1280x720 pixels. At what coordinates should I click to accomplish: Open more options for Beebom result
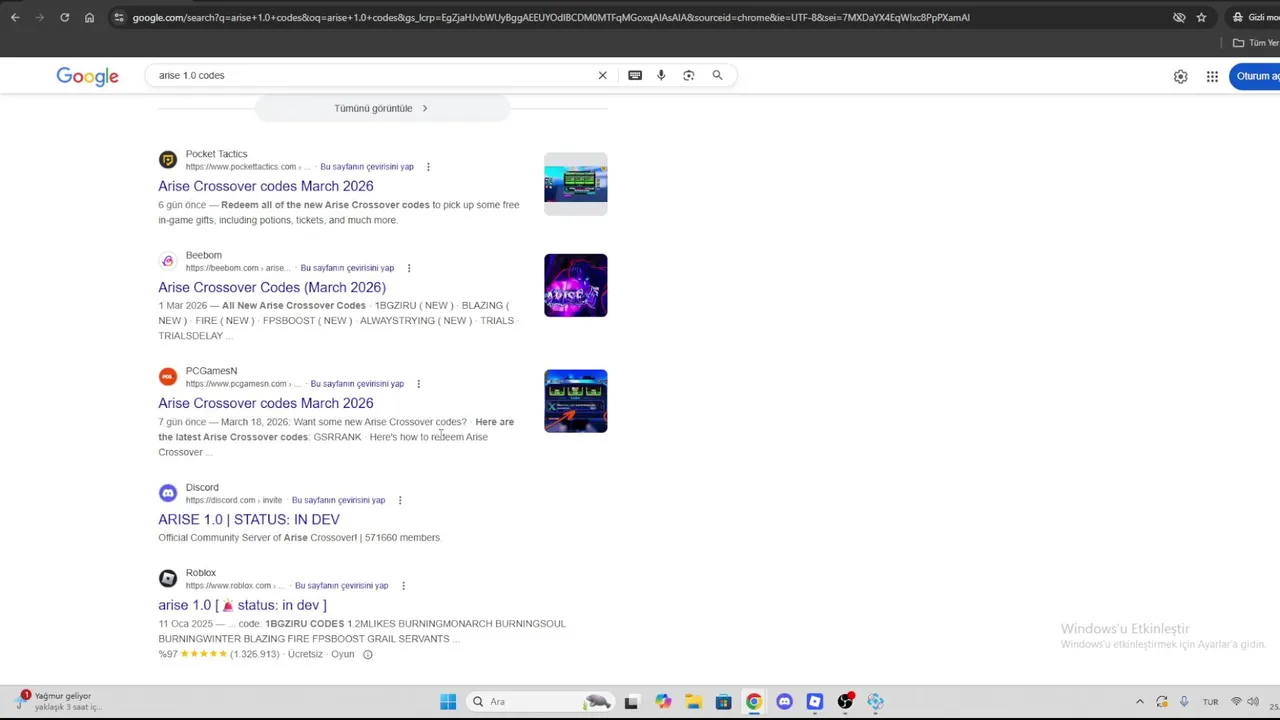(409, 268)
